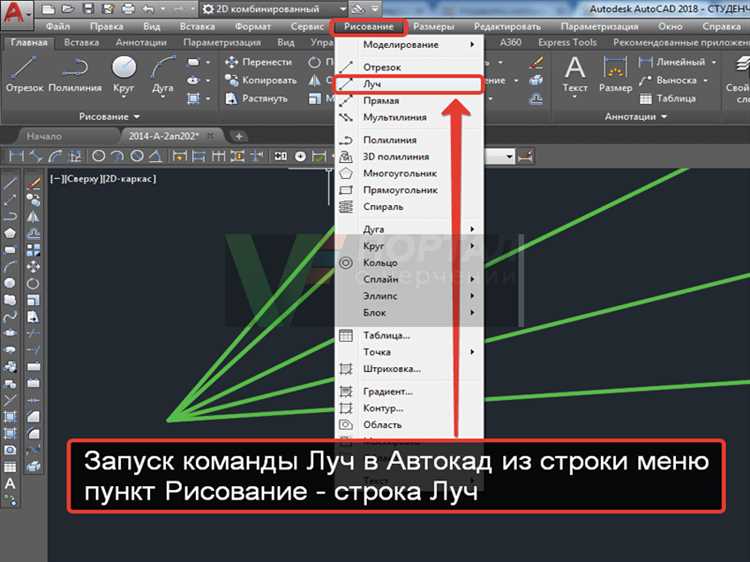This screenshot has width=750, height=562.
Task: Open the dimension style combo box in toolbar
Action: [500, 156]
